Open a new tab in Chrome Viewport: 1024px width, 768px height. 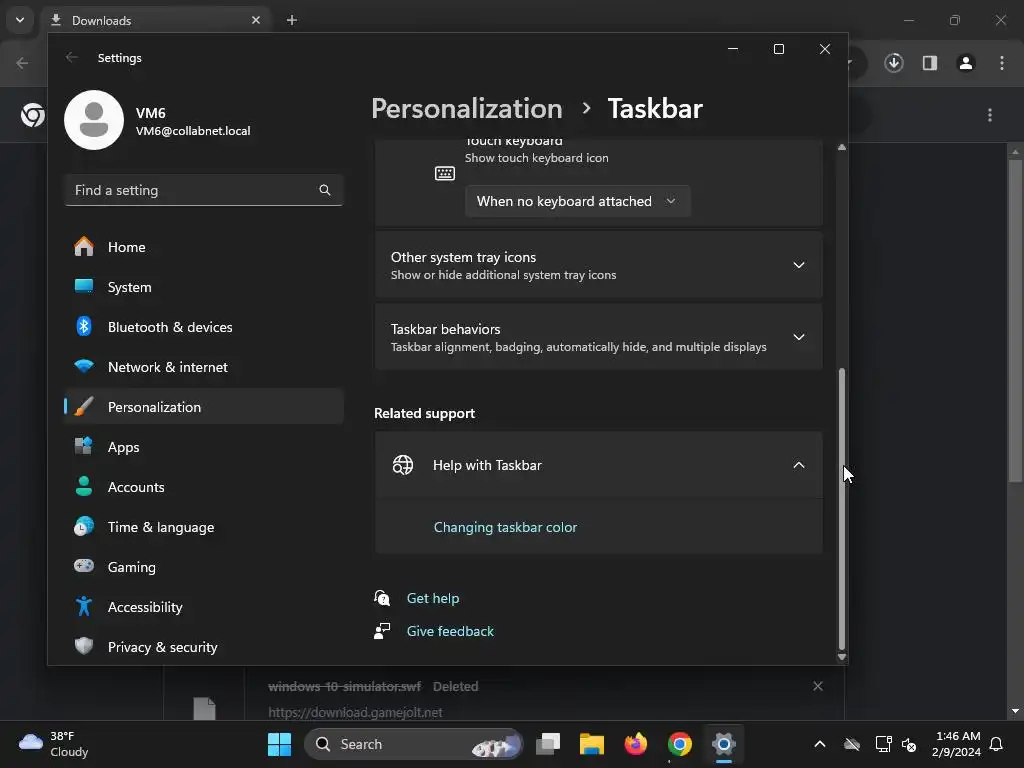292,20
